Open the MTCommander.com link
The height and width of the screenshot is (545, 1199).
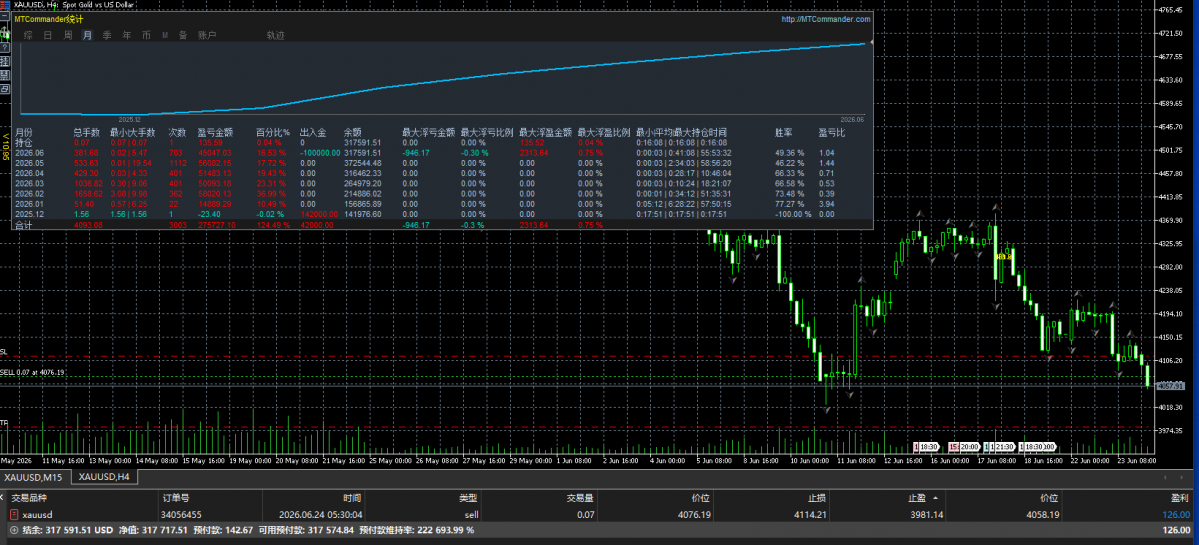tap(826, 19)
